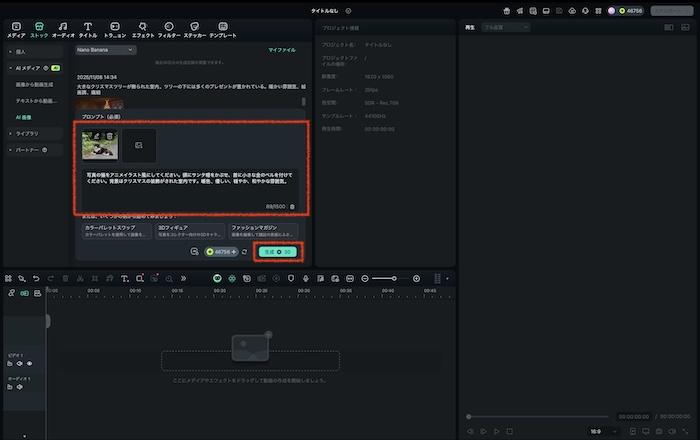Open the メディア (Media) tab
Viewport: 700px width, 440px height.
tap(16, 29)
